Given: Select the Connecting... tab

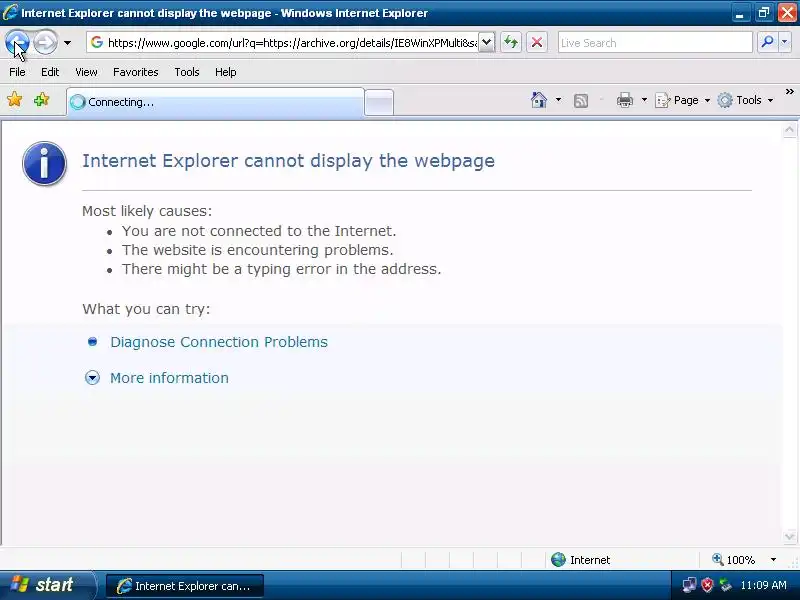Looking at the screenshot, I should point(215,102).
